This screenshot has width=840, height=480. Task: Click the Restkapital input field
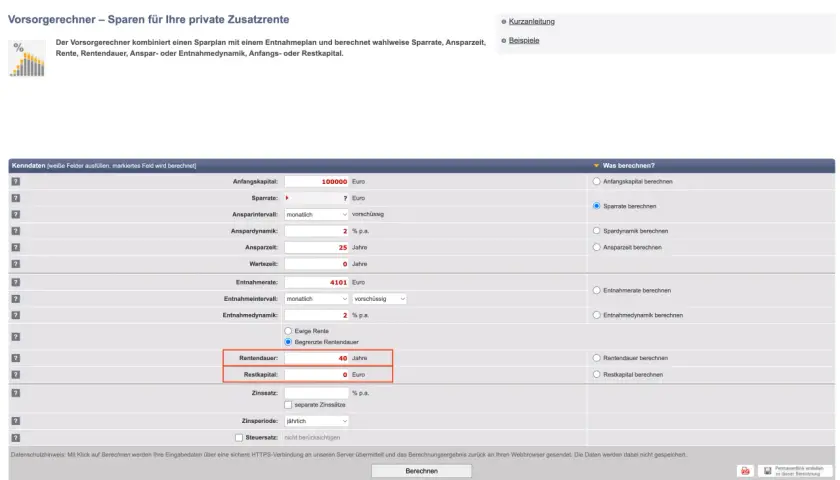click(317, 374)
